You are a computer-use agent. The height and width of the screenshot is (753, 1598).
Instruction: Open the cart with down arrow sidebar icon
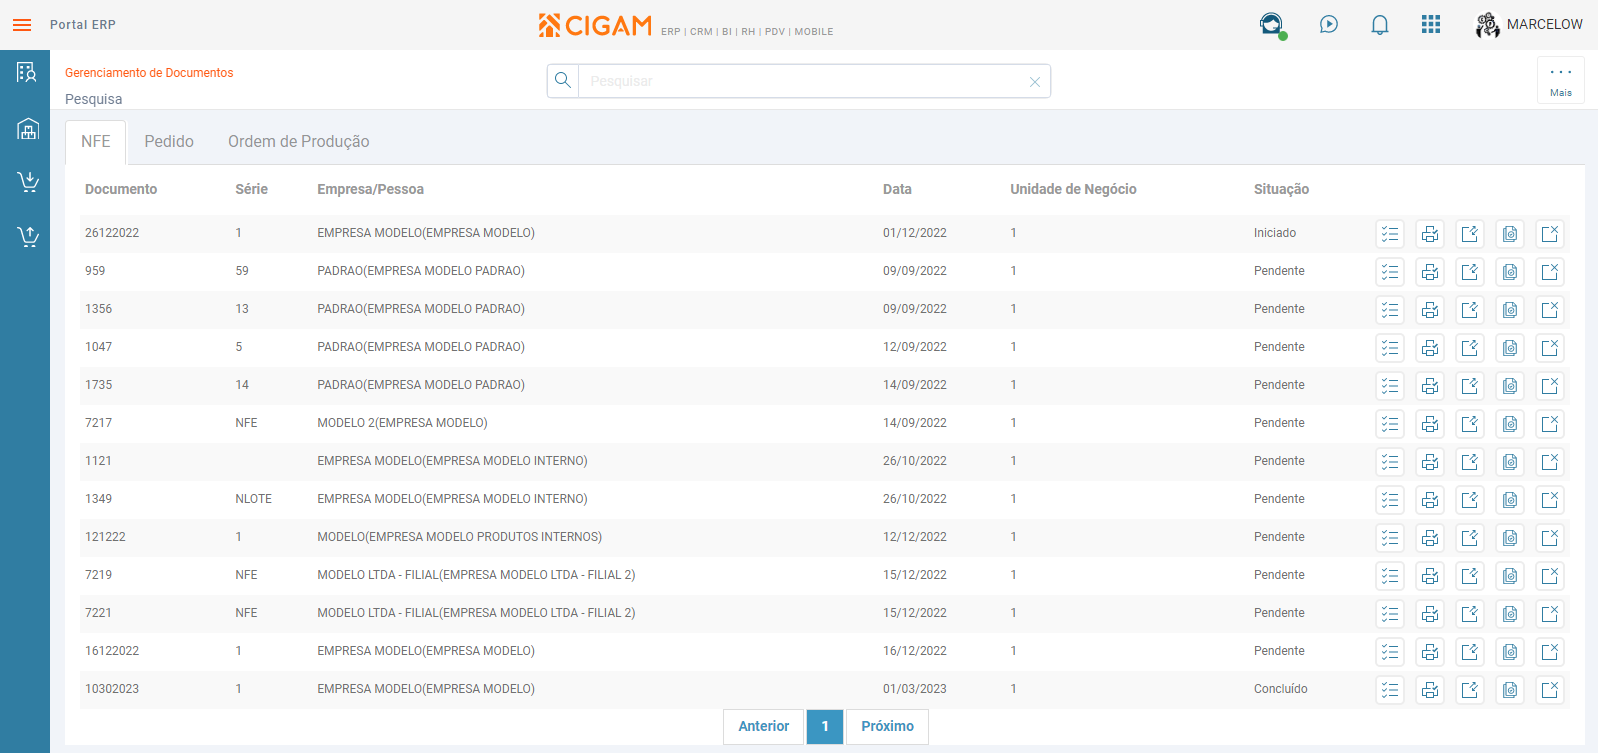pyautogui.click(x=27, y=181)
